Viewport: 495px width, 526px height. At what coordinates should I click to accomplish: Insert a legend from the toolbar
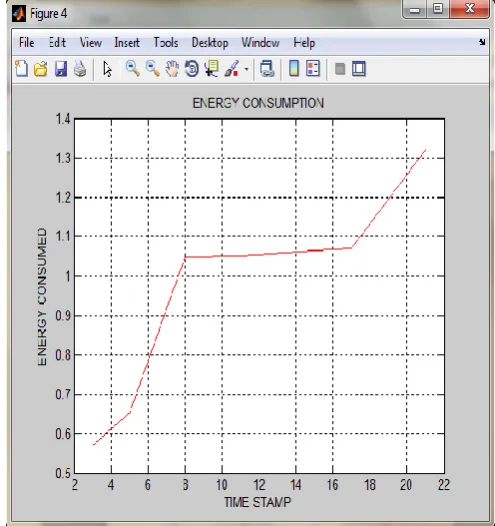(313, 68)
